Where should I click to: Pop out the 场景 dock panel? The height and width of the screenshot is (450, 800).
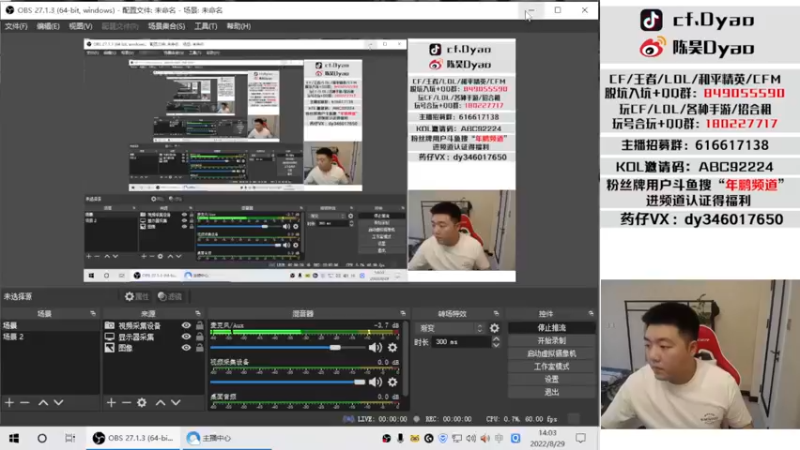pyautogui.click(x=93, y=313)
